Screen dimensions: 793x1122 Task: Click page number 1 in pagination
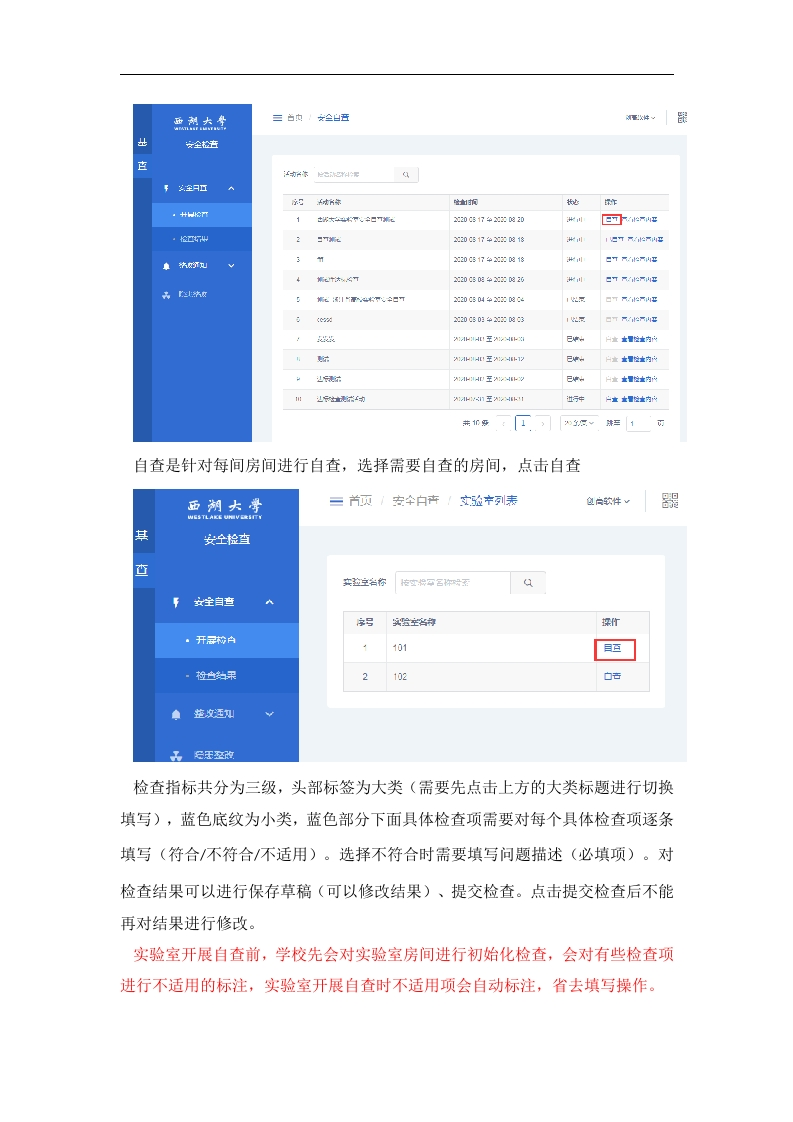[x=522, y=423]
